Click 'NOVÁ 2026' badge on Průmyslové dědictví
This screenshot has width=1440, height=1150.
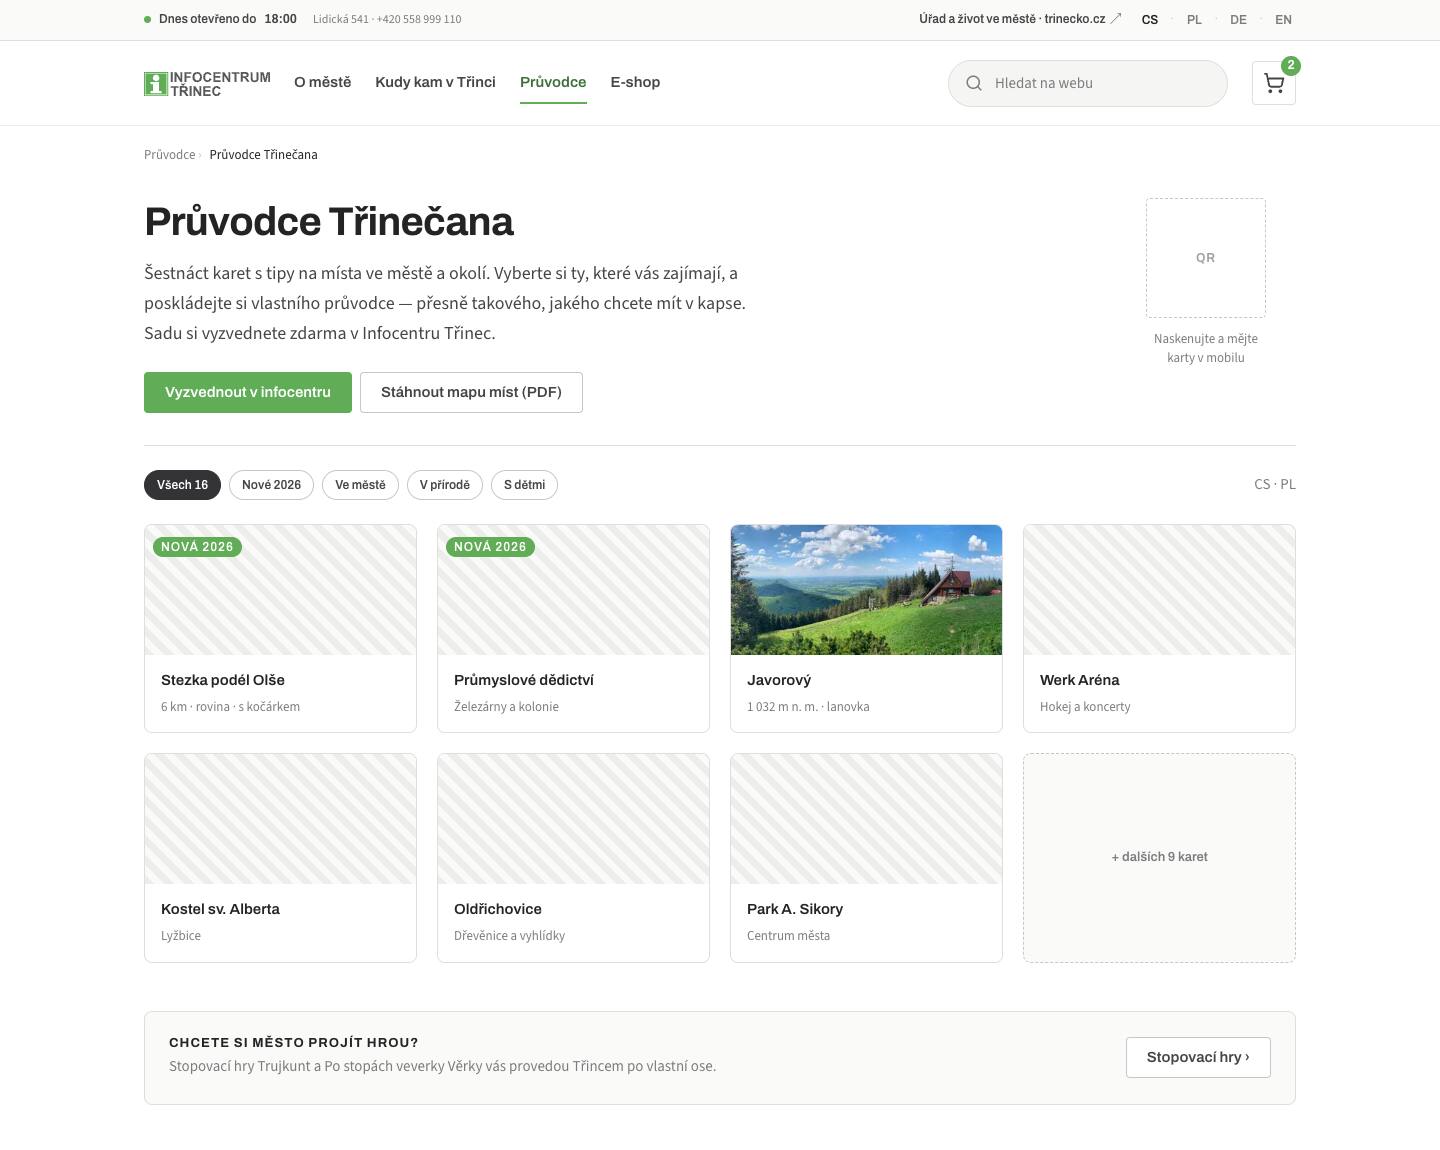(x=490, y=547)
